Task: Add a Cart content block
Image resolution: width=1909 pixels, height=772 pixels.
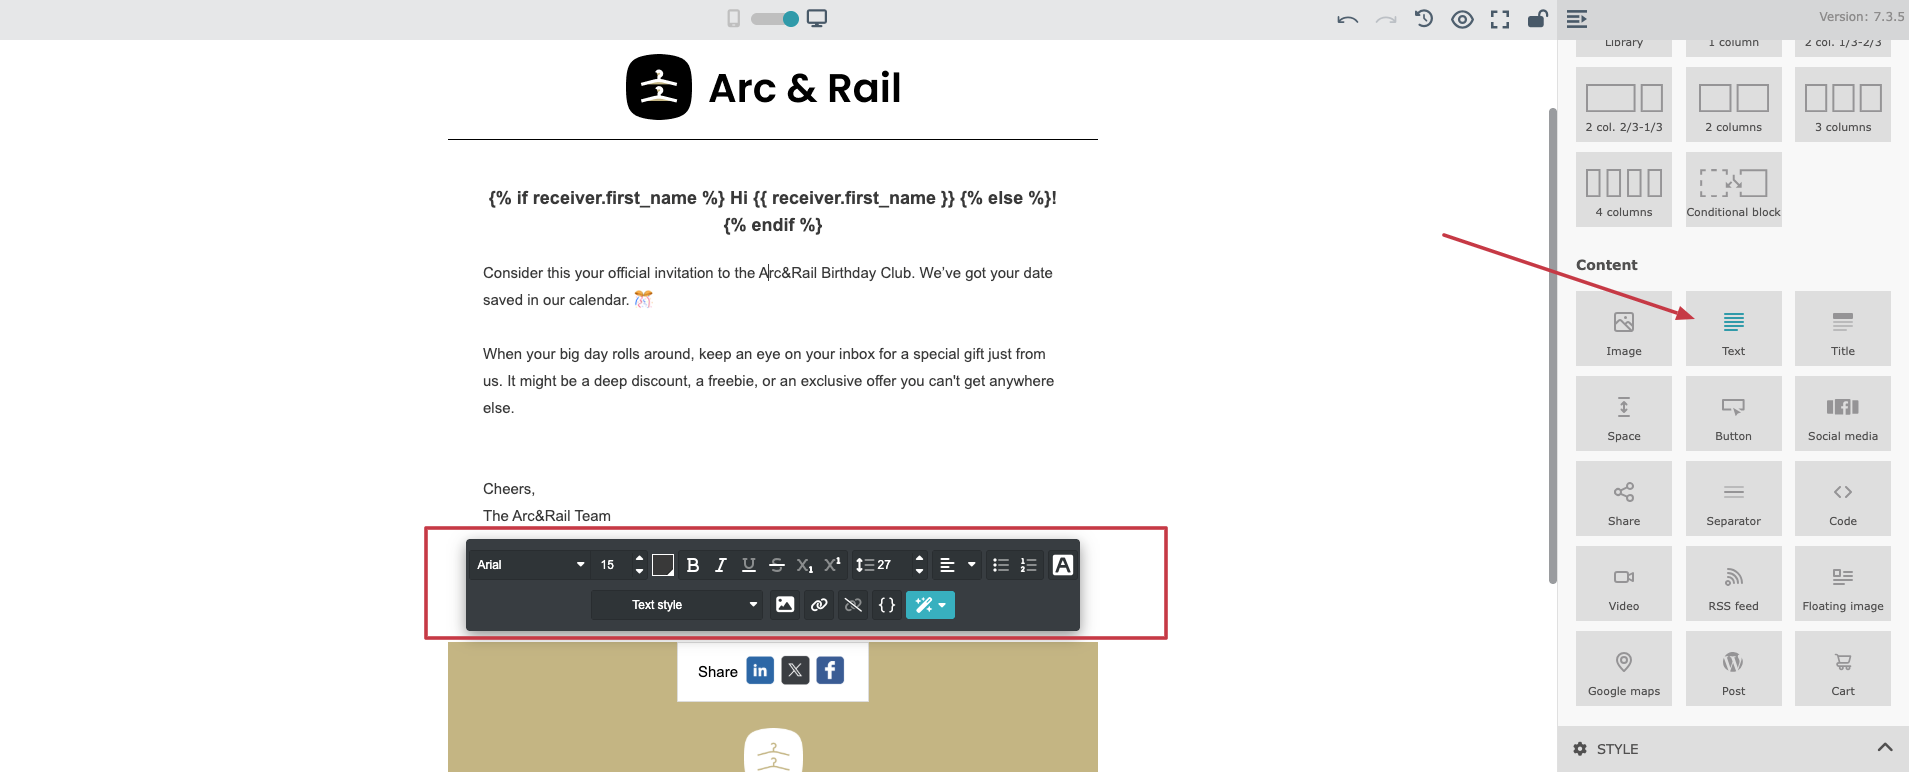Action: click(1843, 668)
